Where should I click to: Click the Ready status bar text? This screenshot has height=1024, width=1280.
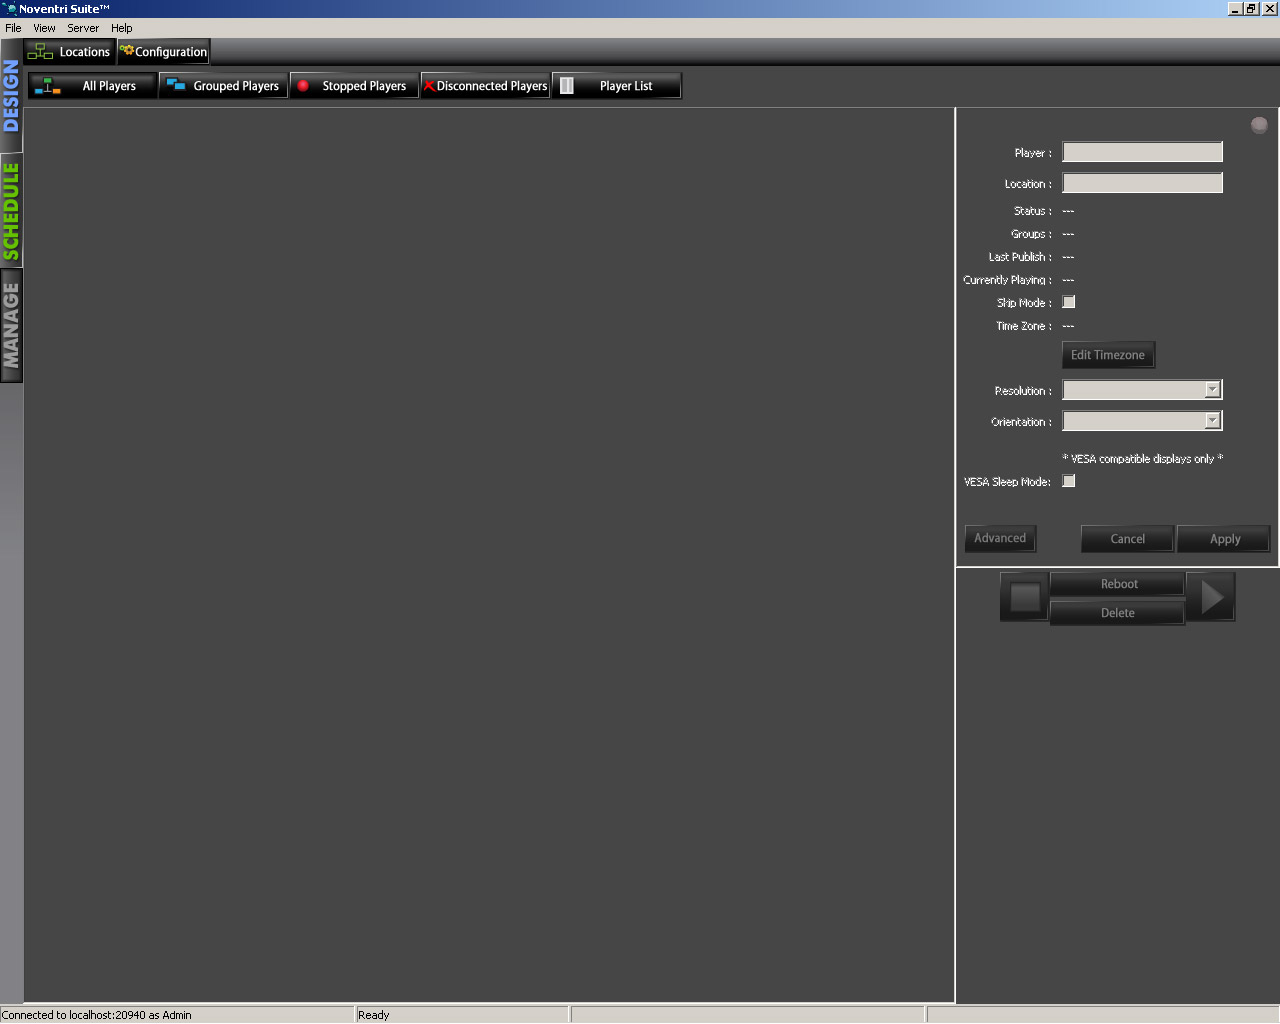pos(374,1015)
